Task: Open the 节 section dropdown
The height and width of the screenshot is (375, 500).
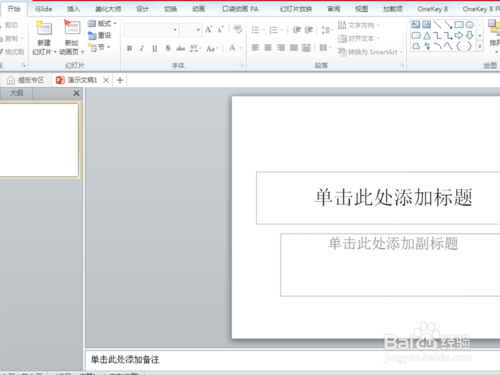Action: 99,47
